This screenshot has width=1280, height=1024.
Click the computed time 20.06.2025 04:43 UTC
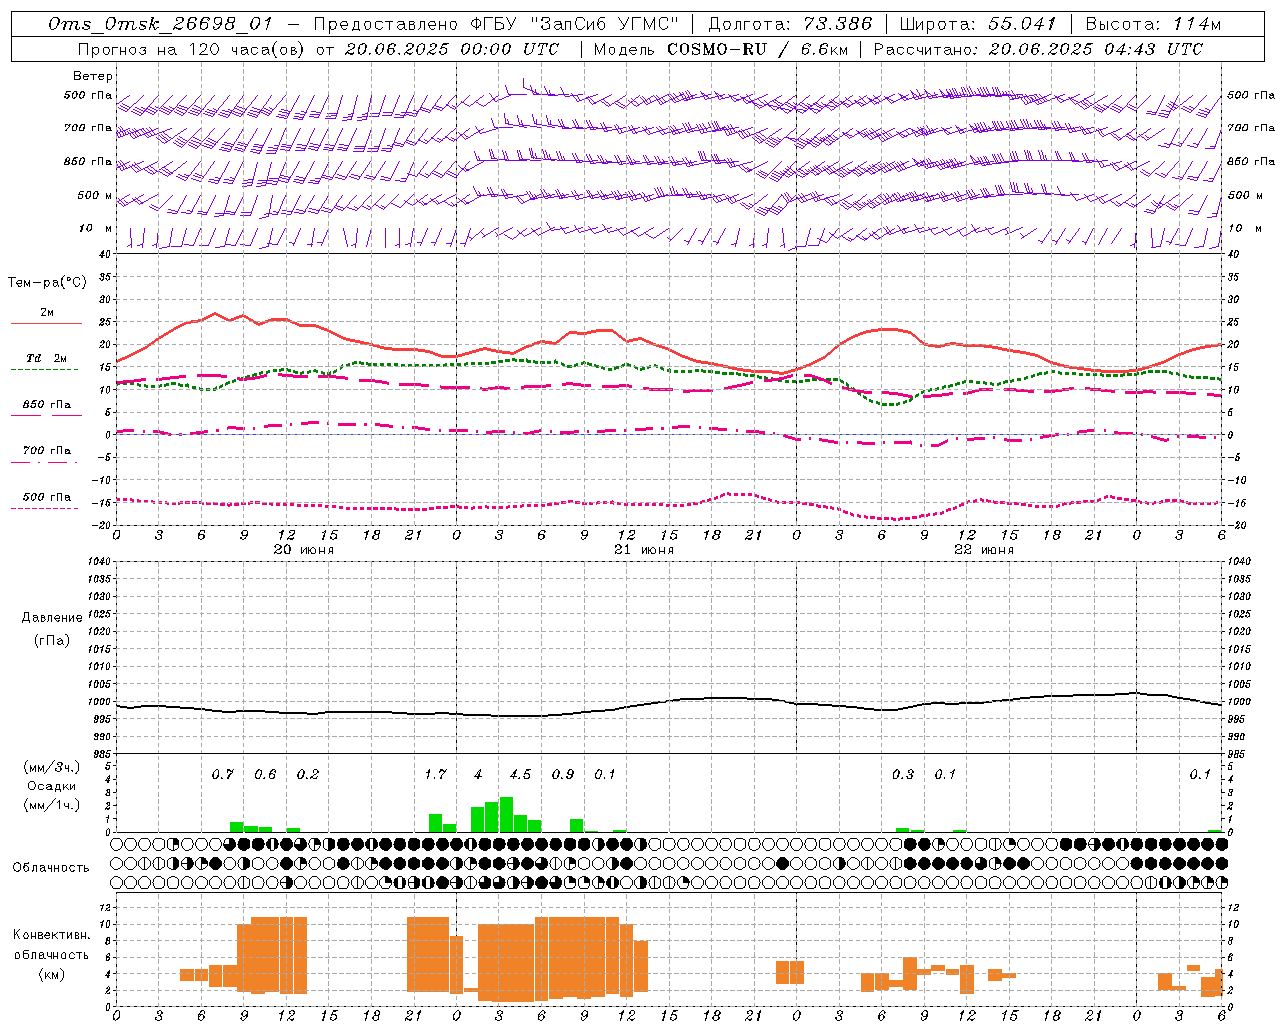click(1095, 49)
